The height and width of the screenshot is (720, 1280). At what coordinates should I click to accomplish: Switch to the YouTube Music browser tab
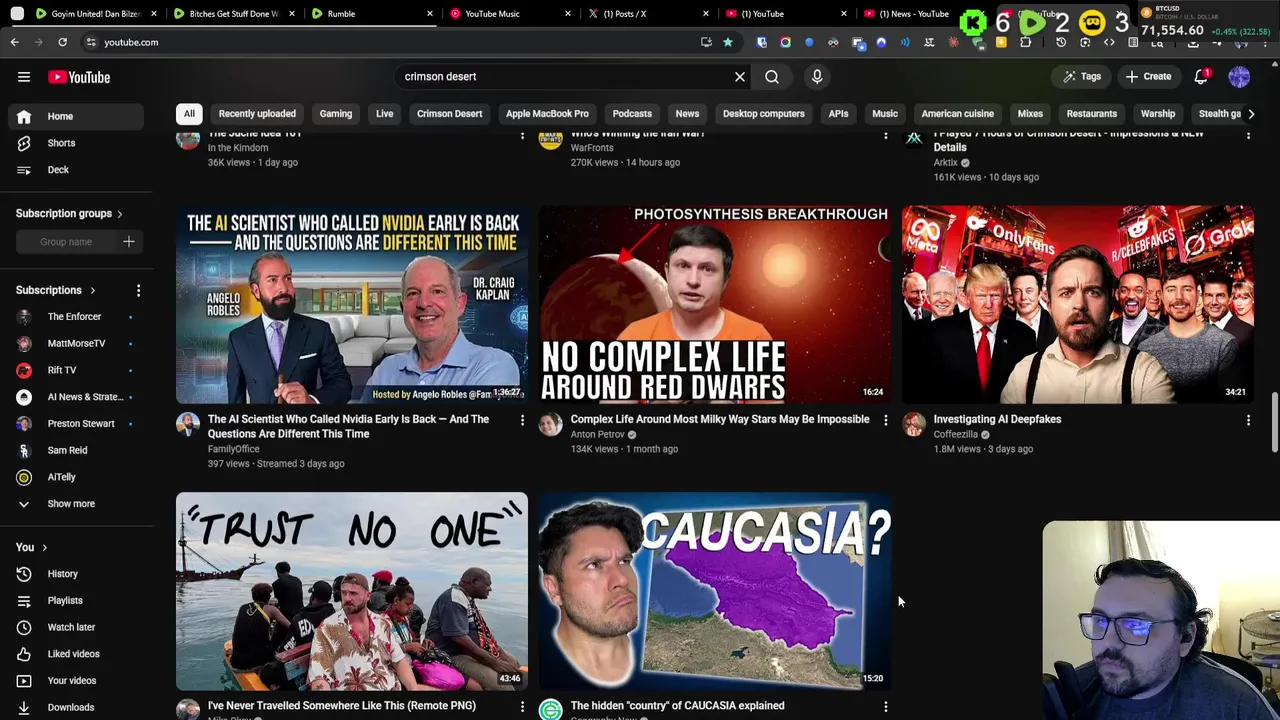click(508, 14)
